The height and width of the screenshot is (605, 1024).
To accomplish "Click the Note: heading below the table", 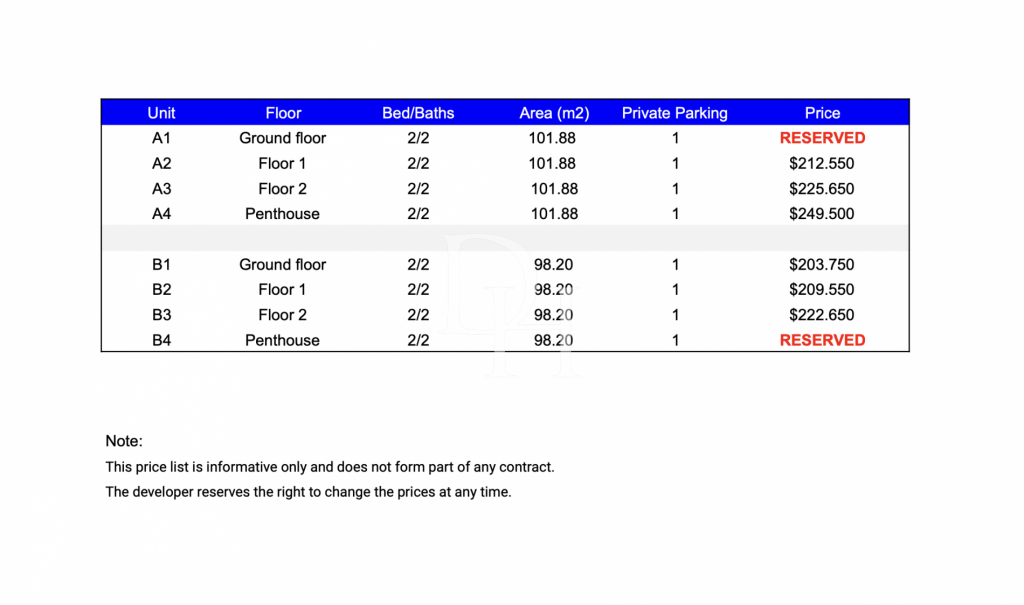I will 124,441.
